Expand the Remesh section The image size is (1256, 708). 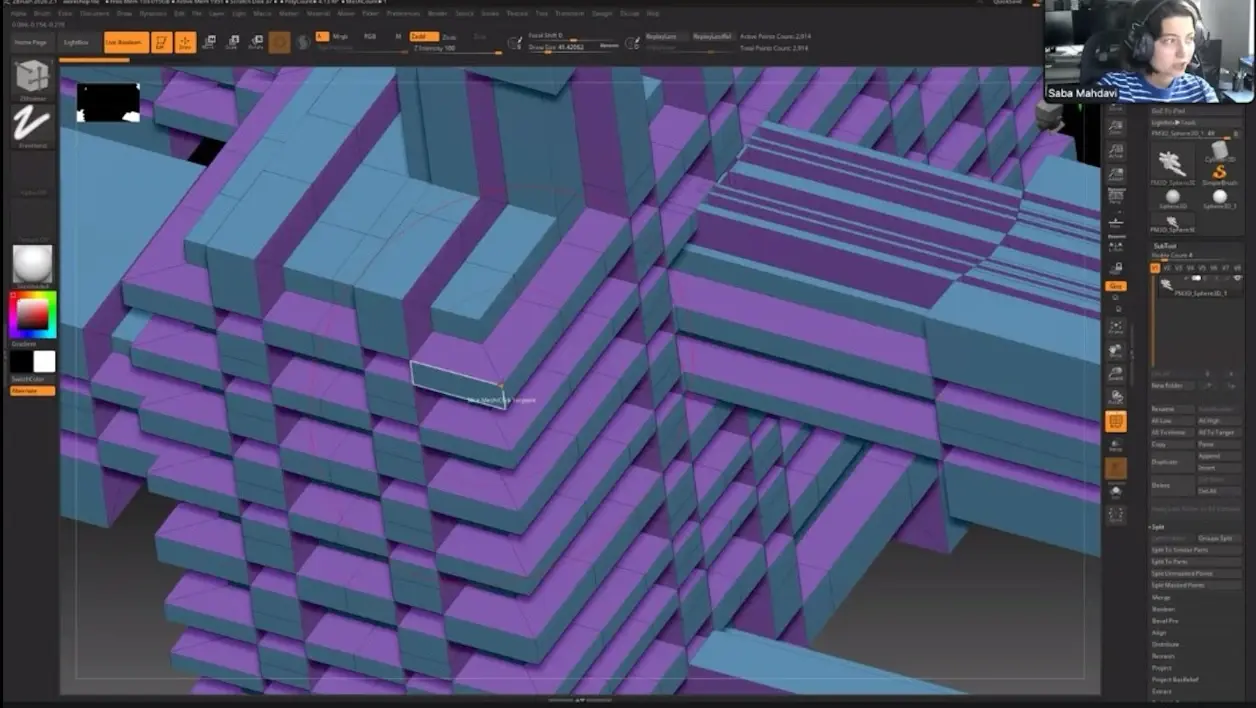(1163, 656)
